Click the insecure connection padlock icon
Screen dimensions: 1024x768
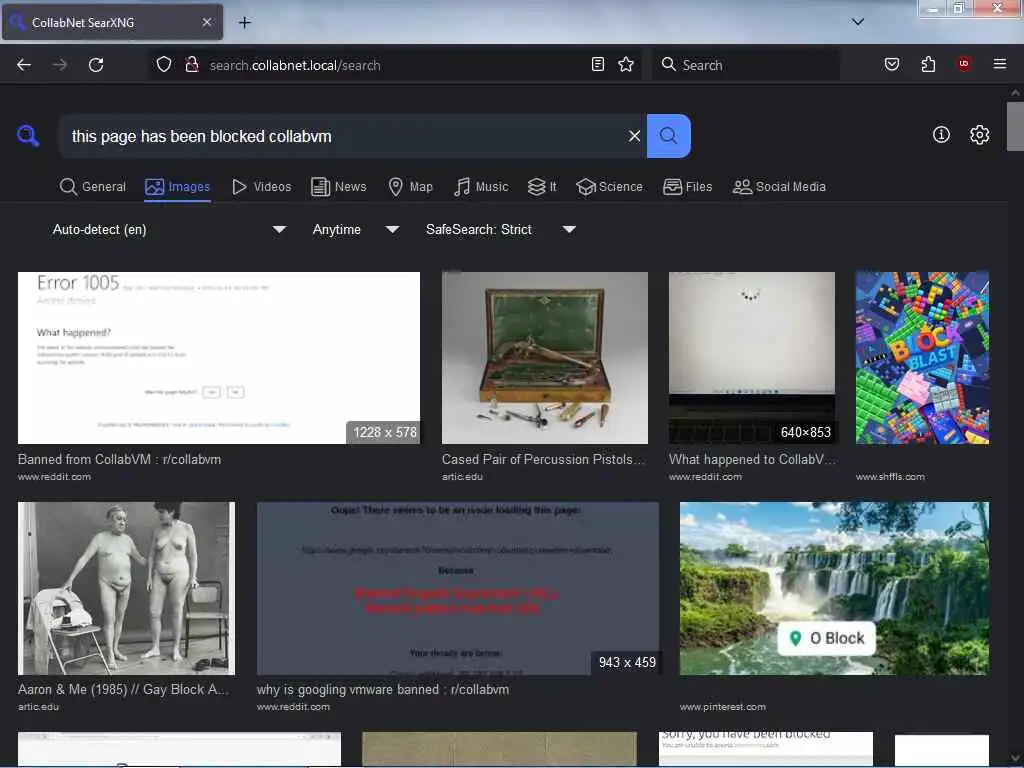[192, 65]
